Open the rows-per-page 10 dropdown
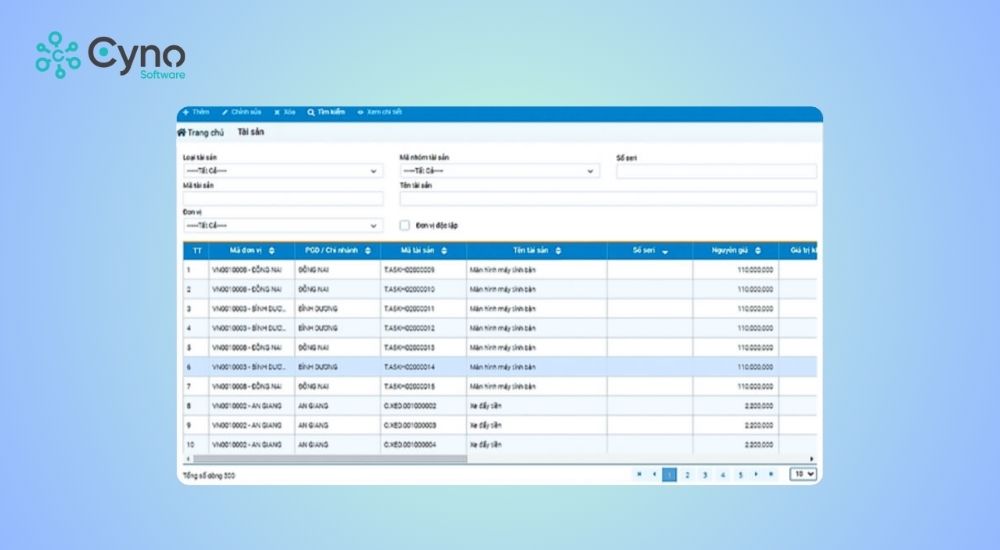This screenshot has height=550, width=1000. tap(803, 474)
